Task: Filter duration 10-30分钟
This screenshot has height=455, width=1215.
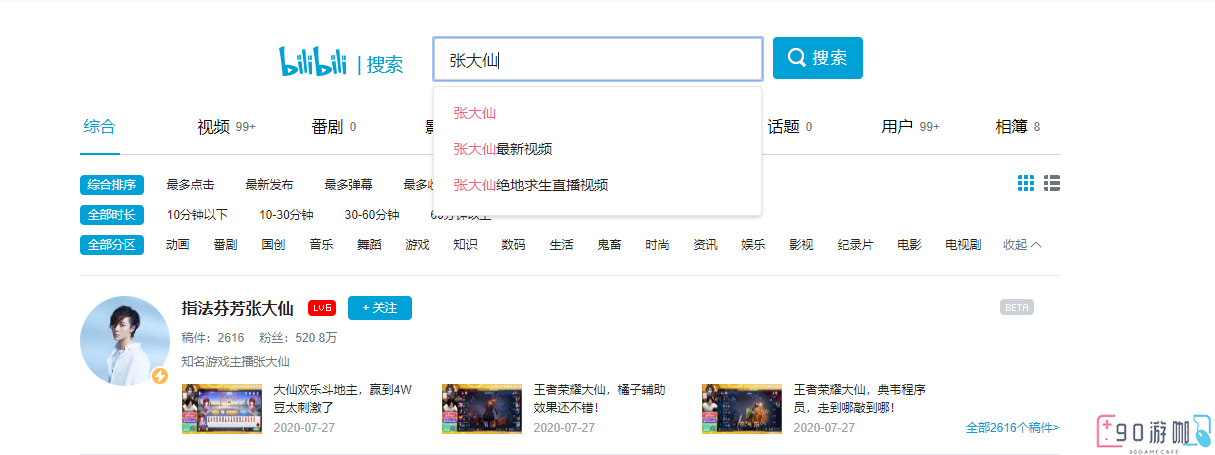Action: (x=286, y=215)
